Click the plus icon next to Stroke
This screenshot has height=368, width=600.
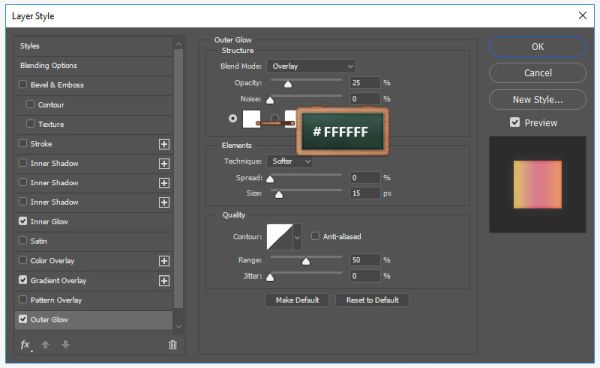pyautogui.click(x=164, y=144)
